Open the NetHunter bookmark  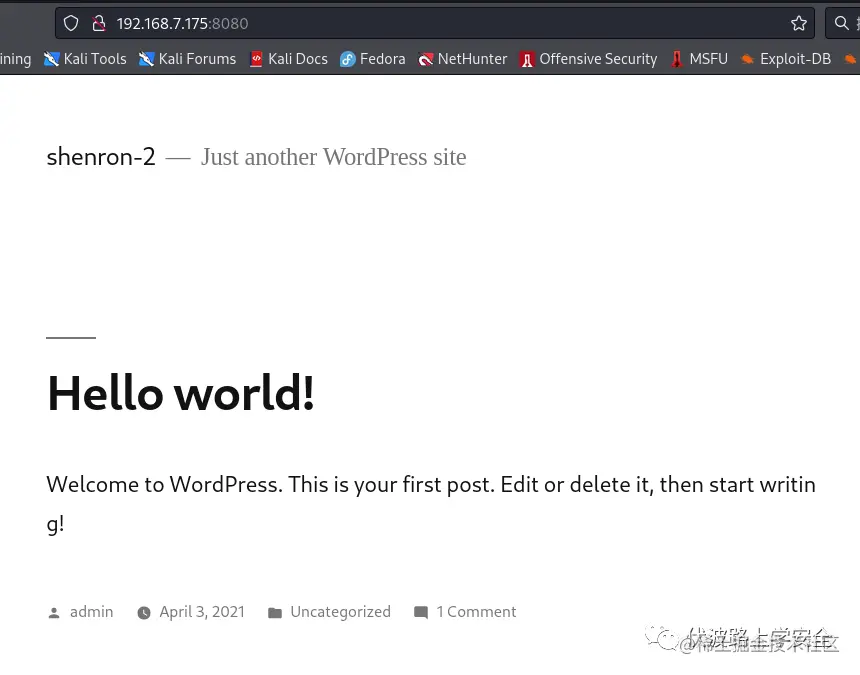tap(462, 59)
